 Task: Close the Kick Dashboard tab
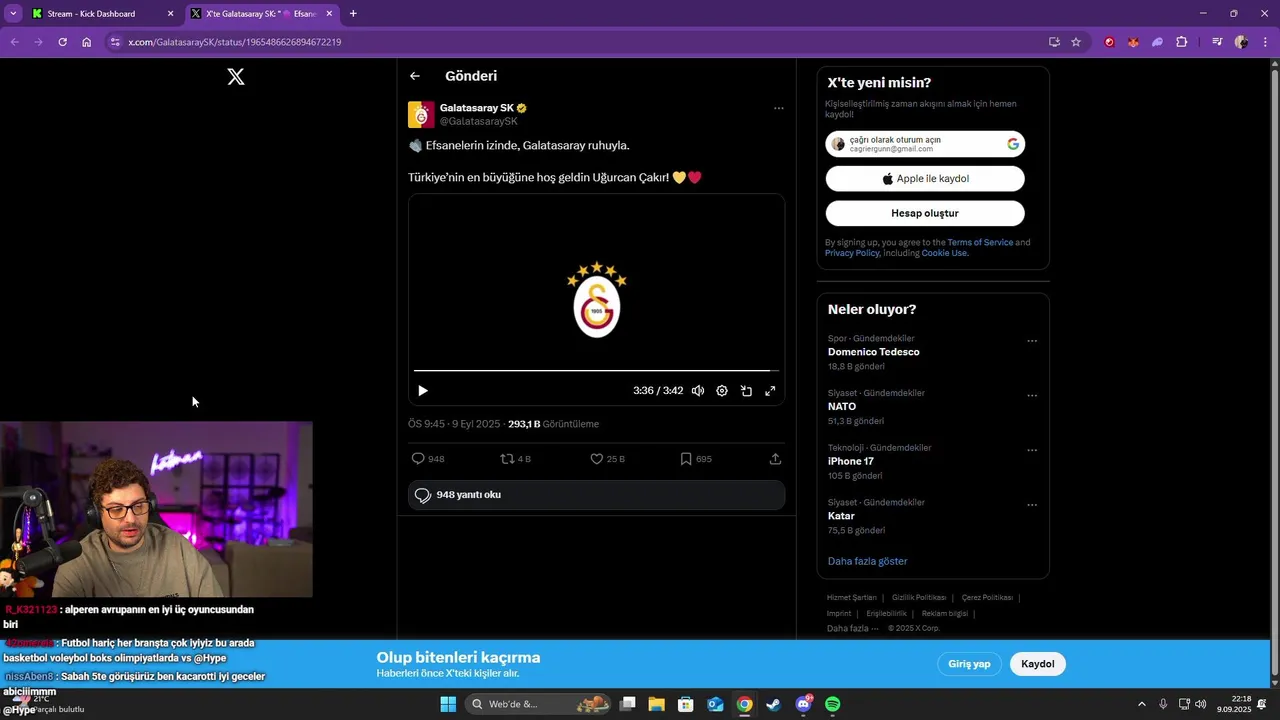170,14
